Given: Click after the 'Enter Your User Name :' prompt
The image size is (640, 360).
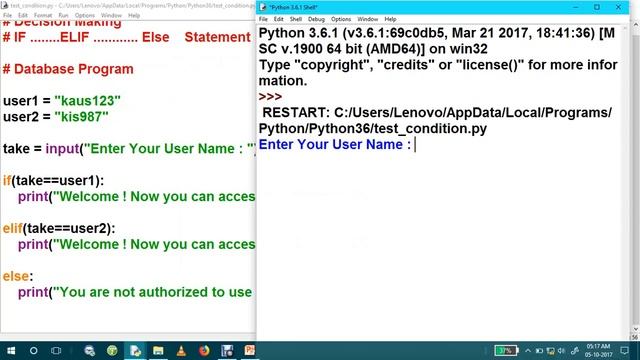Looking at the screenshot, I should 415,144.
